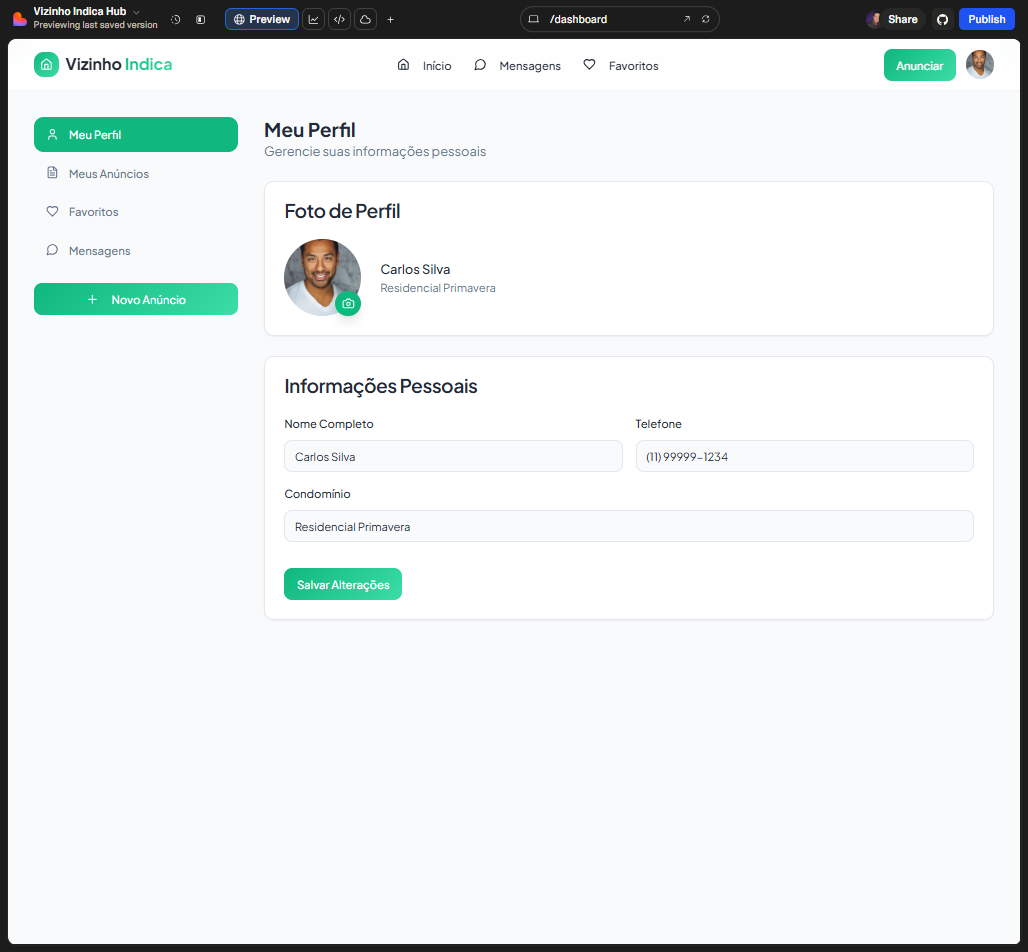The width and height of the screenshot is (1028, 952).
Task: Click the Telefone input field
Action: (x=804, y=457)
